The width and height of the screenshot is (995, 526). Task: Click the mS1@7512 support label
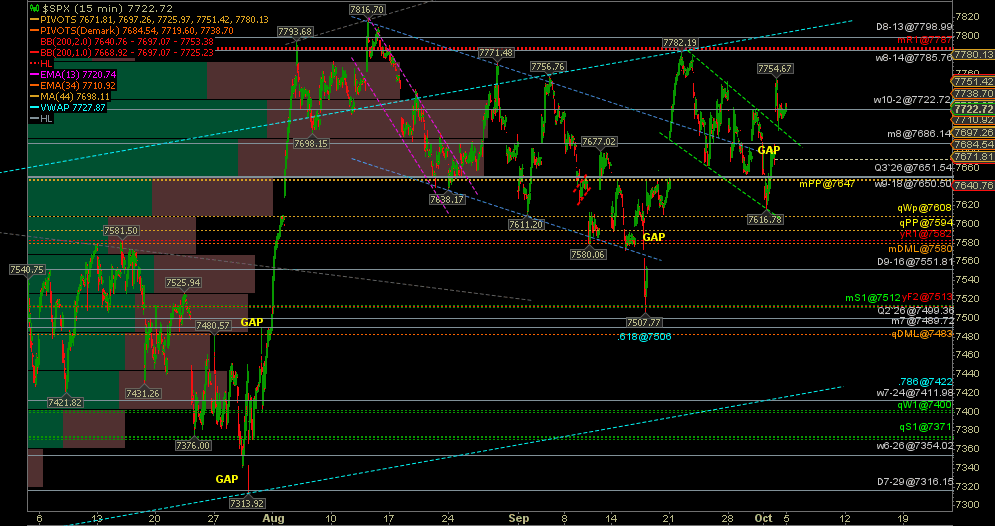(873, 297)
